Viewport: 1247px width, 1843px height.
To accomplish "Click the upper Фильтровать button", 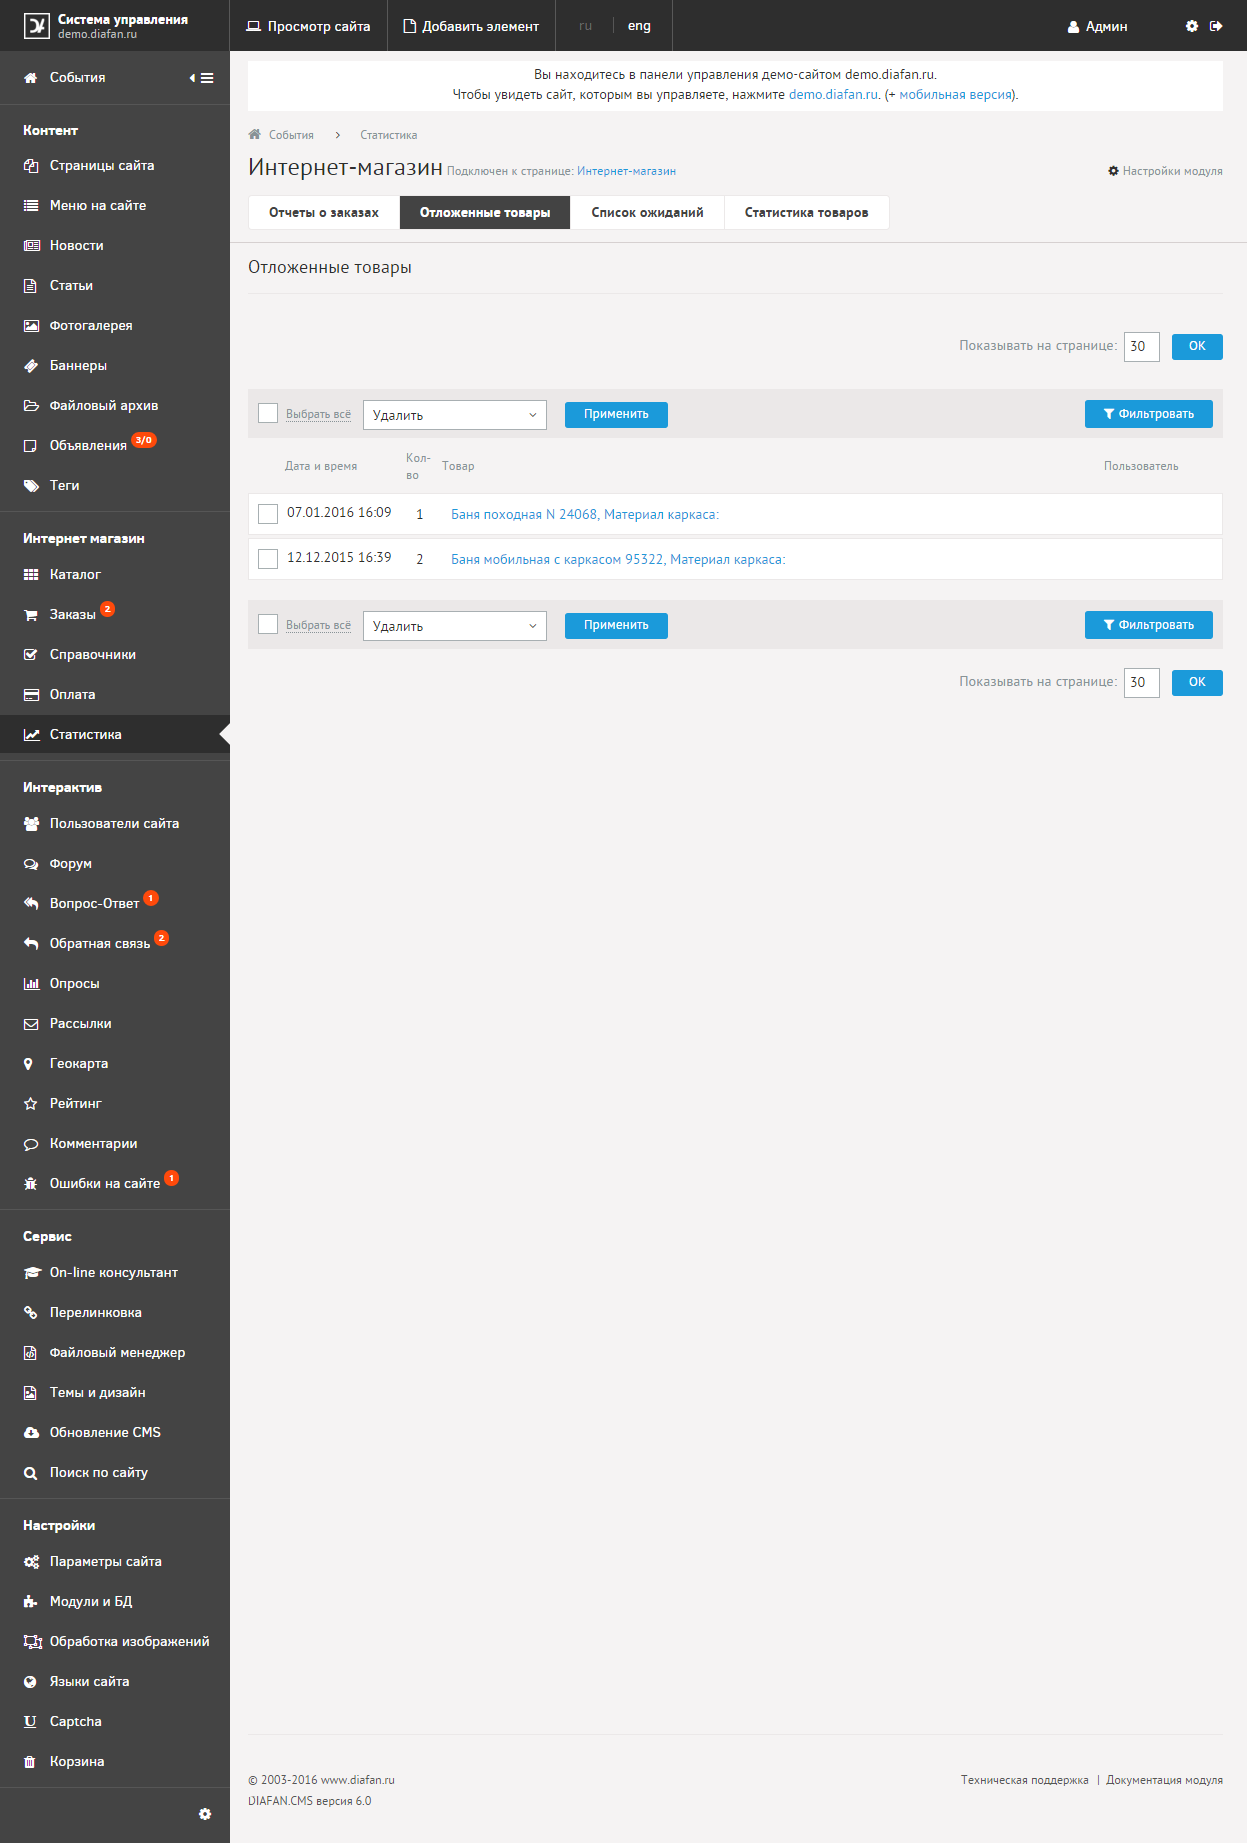I will tap(1149, 414).
